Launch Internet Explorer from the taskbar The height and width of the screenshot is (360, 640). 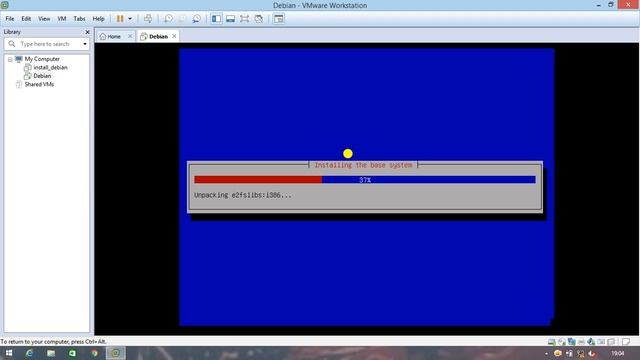30,353
